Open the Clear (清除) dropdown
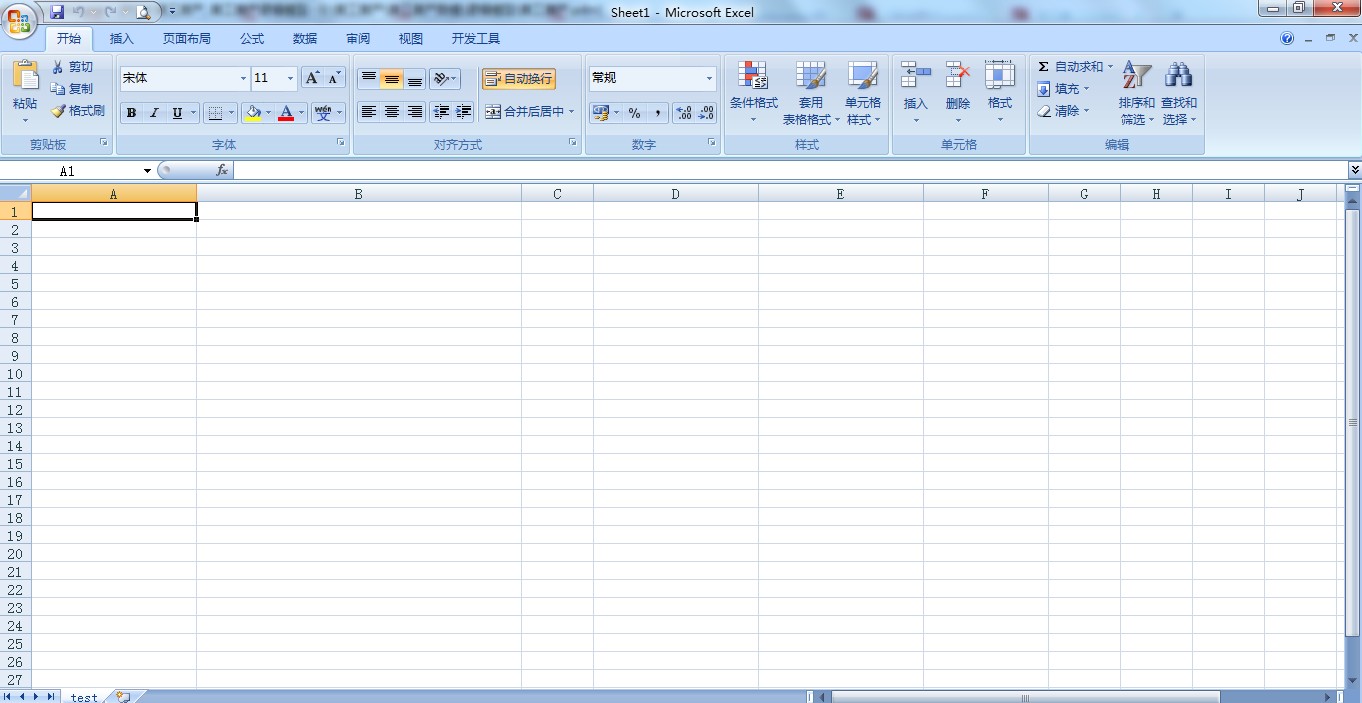 point(1064,111)
